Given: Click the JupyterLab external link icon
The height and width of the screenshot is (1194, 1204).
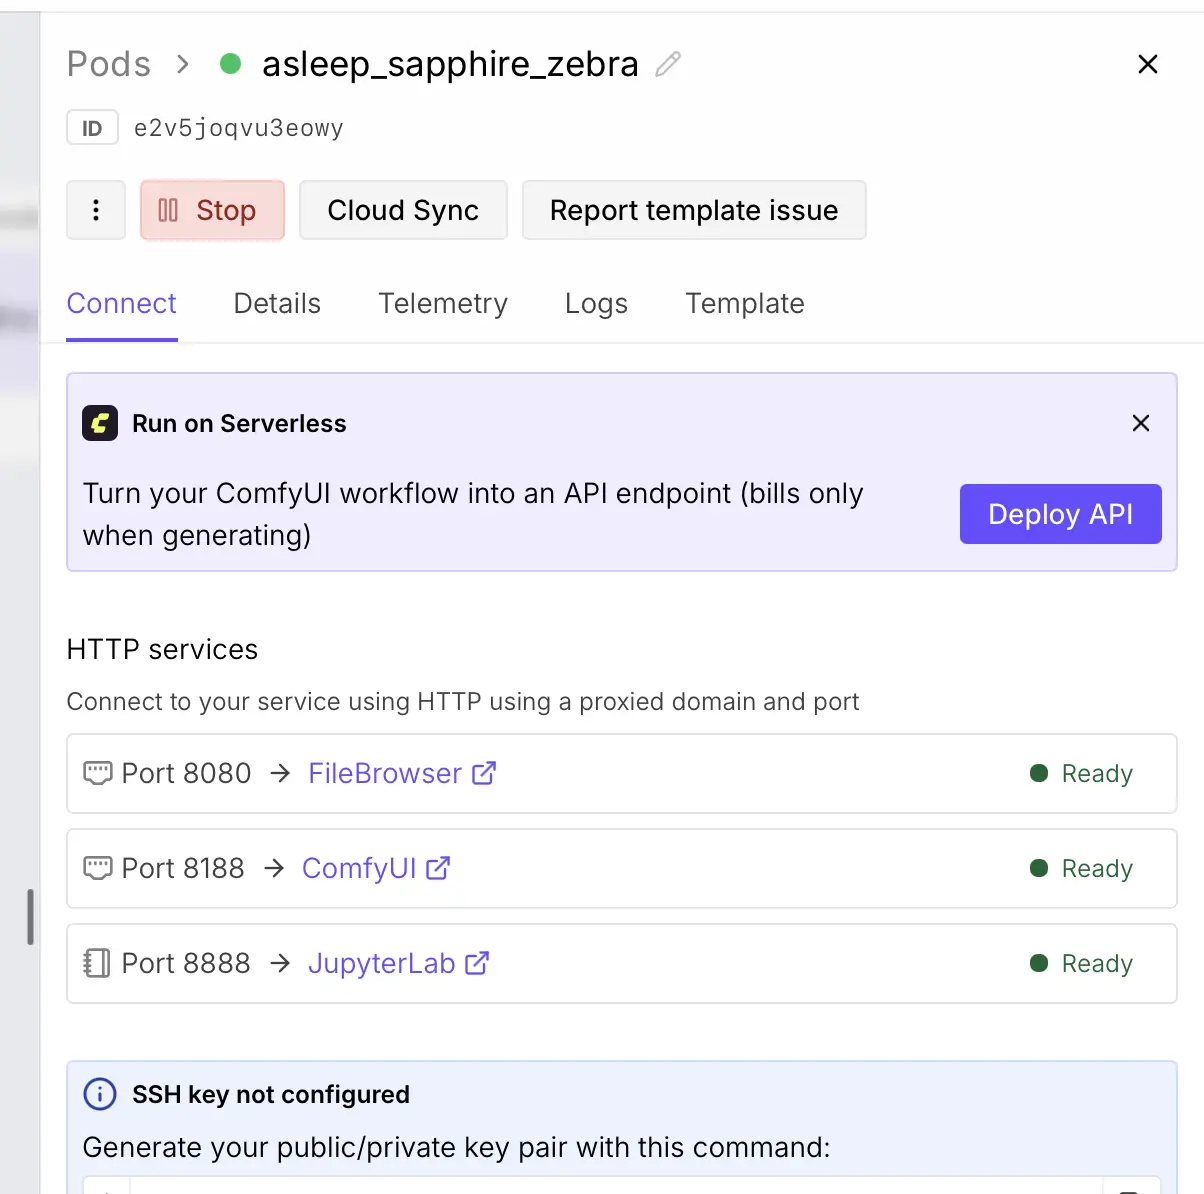Looking at the screenshot, I should pyautogui.click(x=477, y=963).
